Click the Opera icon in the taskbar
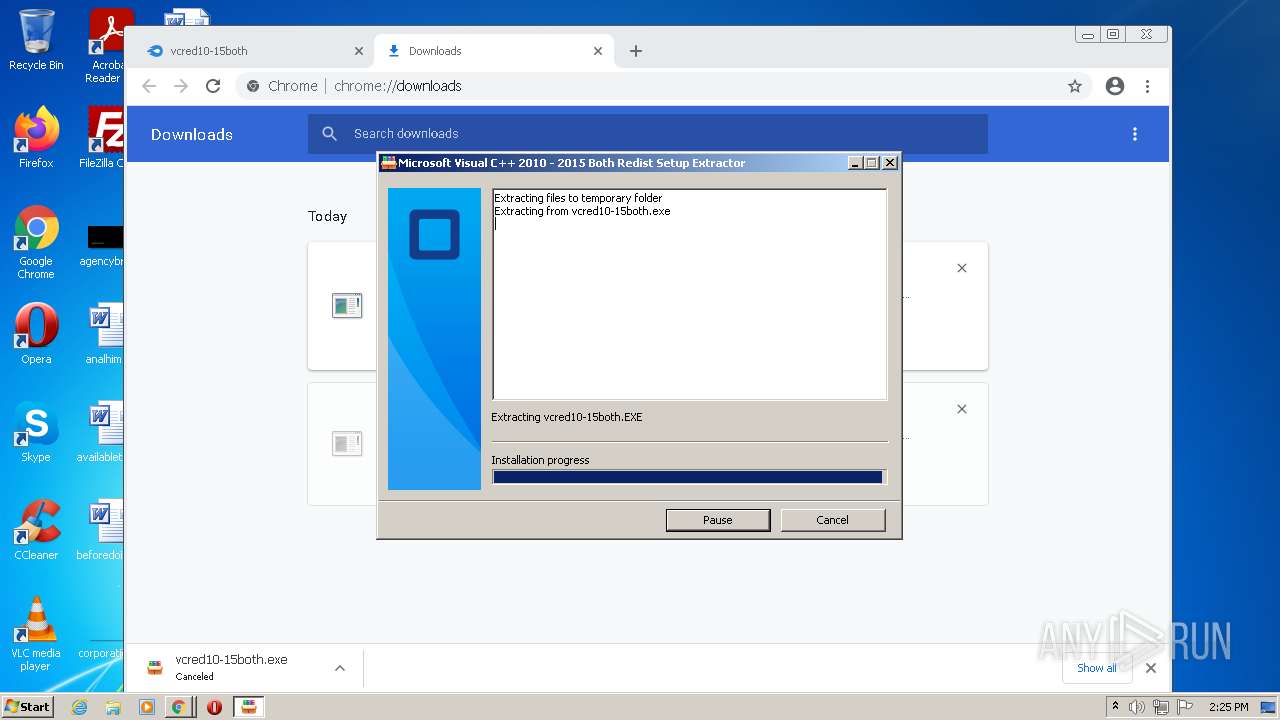Viewport: 1280px width, 720px height. pyautogui.click(x=214, y=707)
